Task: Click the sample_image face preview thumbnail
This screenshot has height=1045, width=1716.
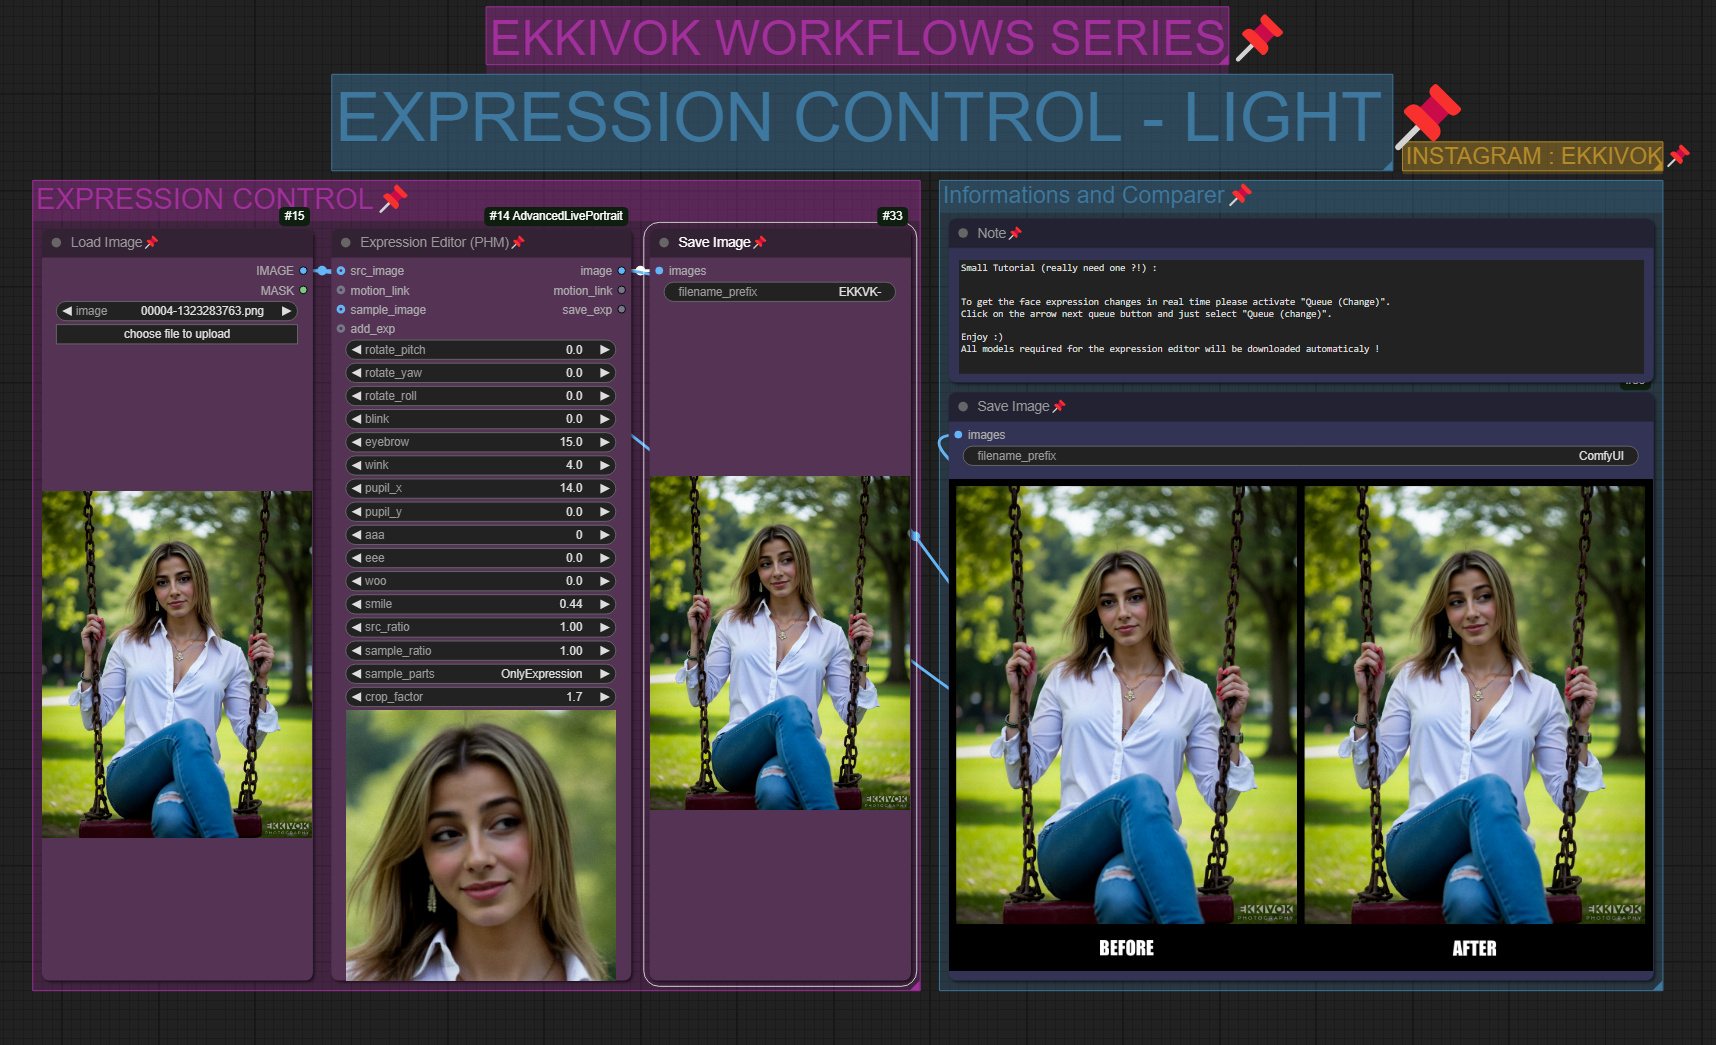Action: 480,845
